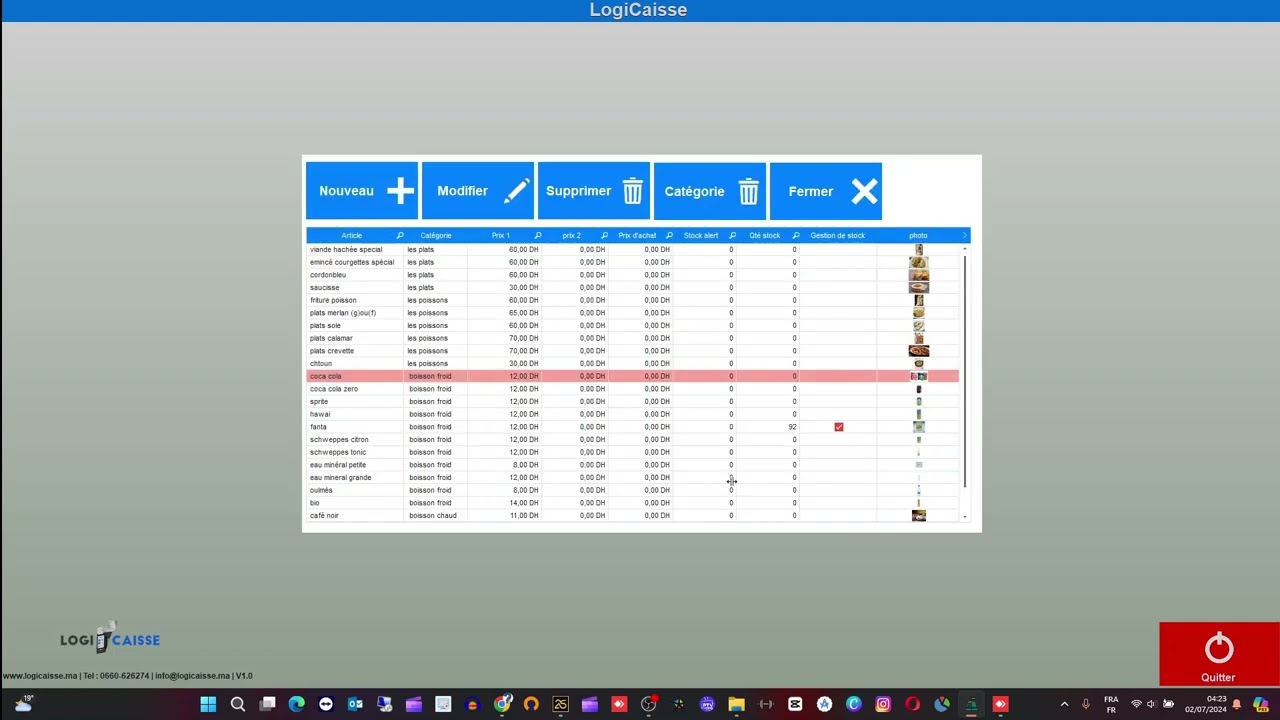Open CapCut from the taskbar
1280x720 pixels.
[795, 705]
